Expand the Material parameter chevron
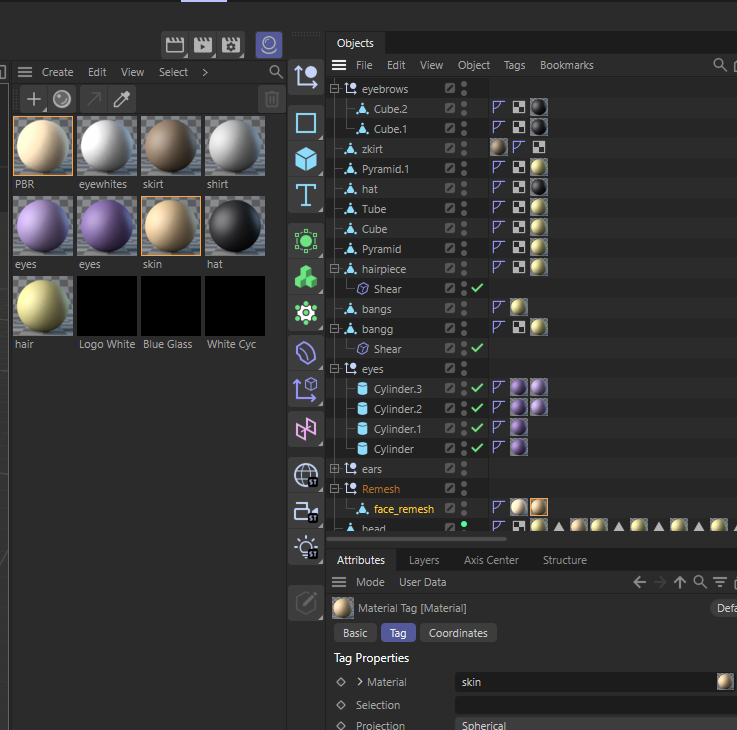The image size is (737, 730). pos(360,682)
